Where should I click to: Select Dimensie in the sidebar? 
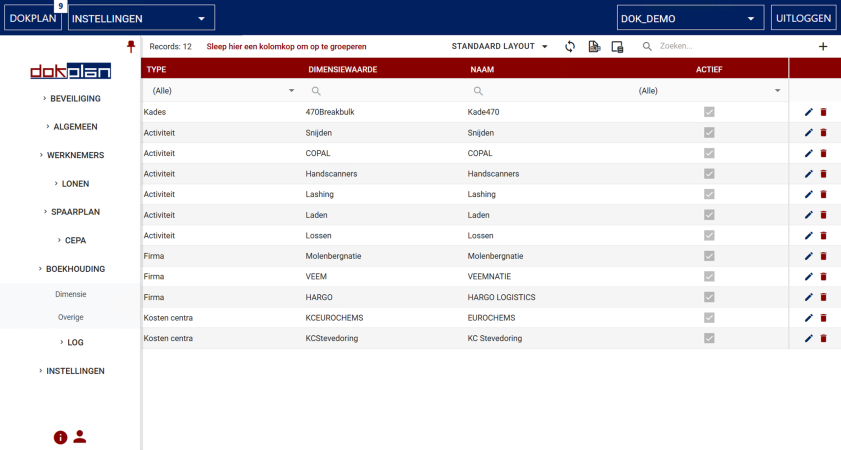(70, 295)
